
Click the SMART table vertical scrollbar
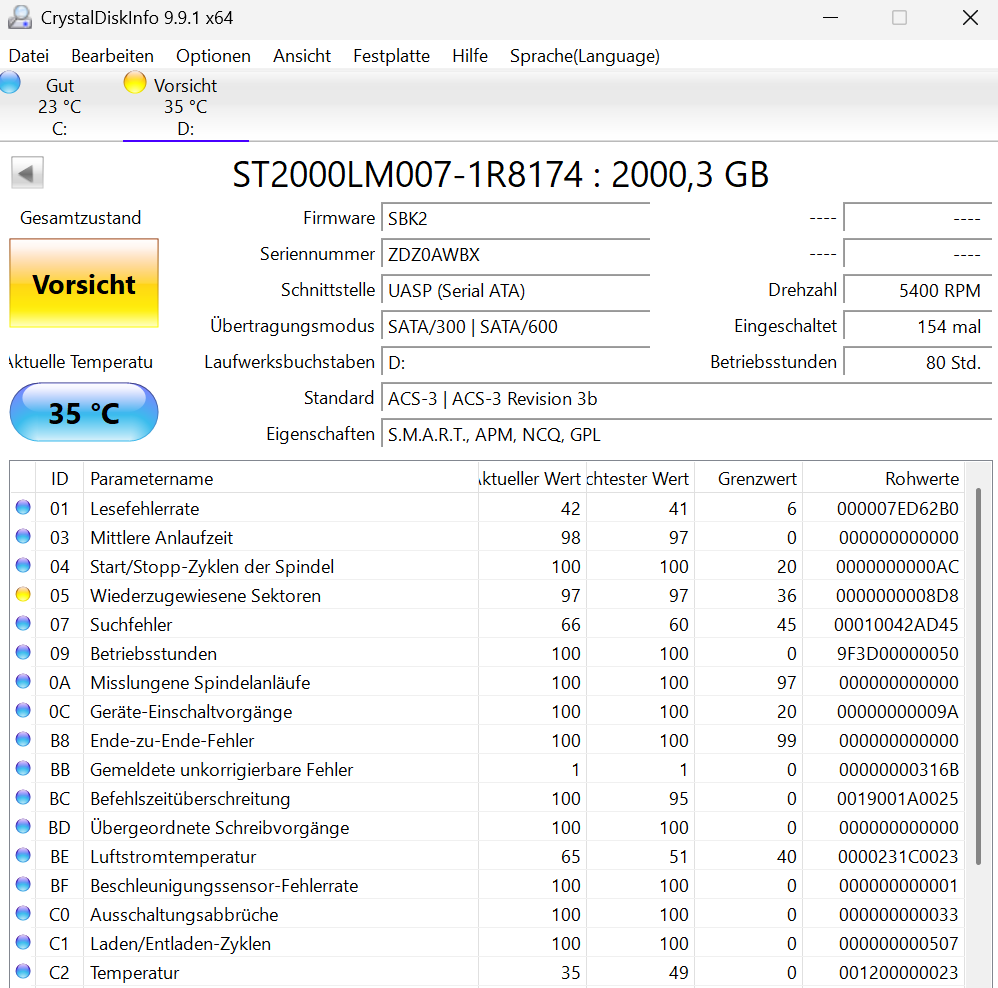978,676
